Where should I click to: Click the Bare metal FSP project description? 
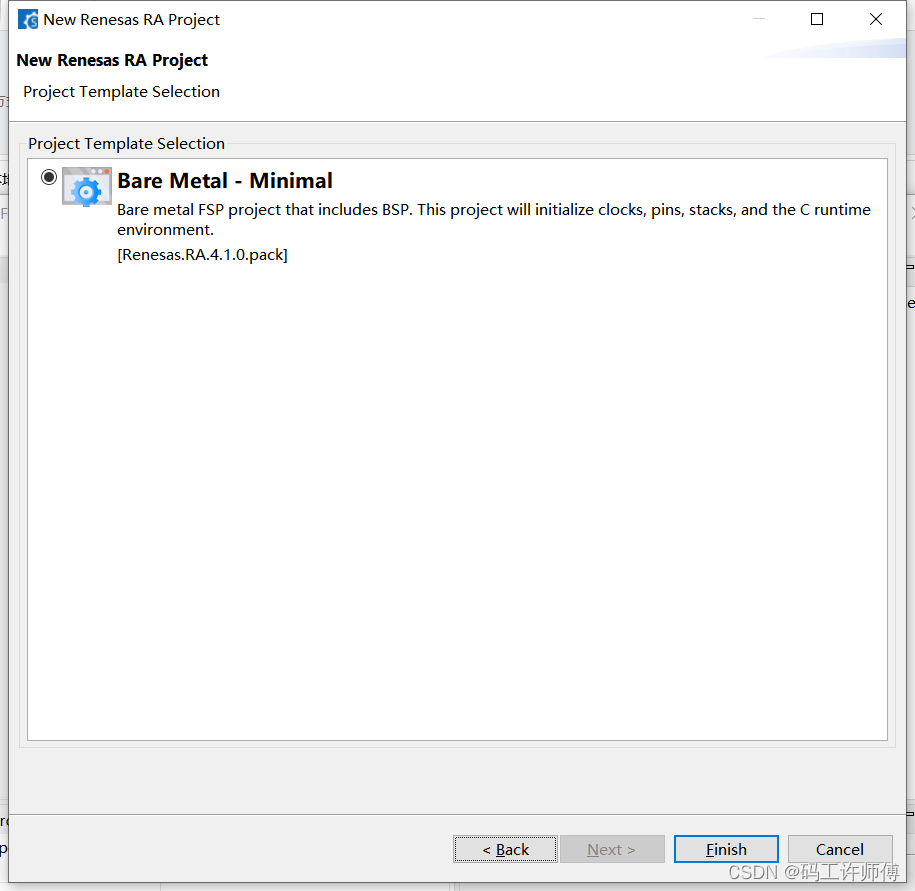coord(494,219)
